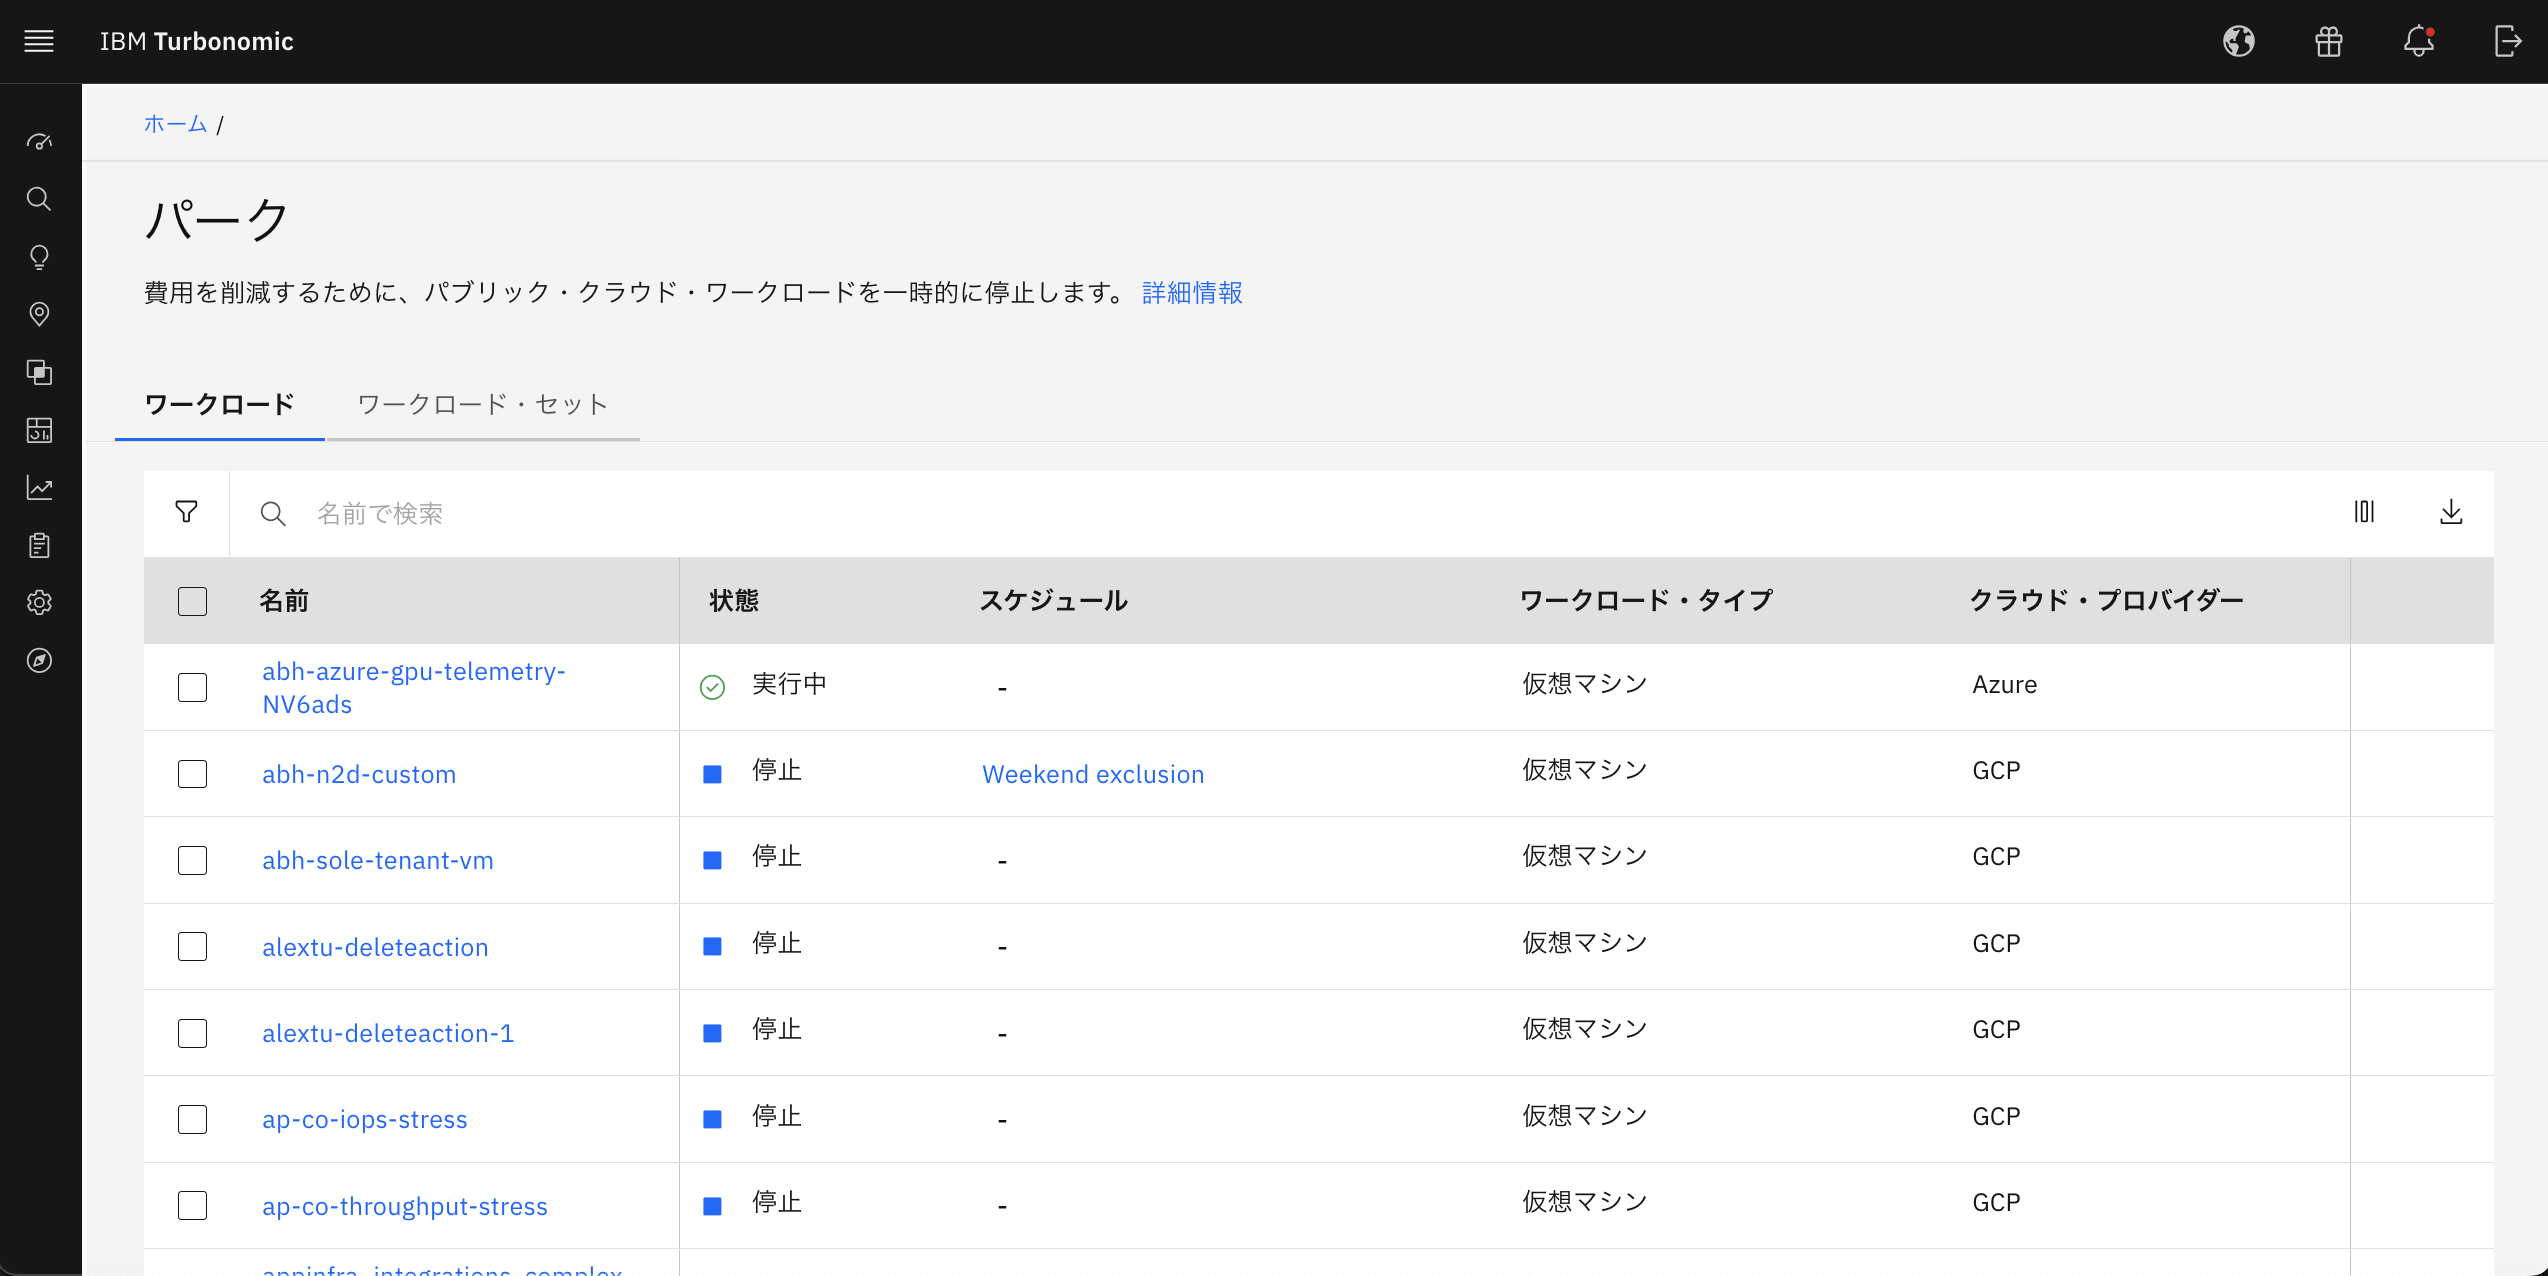
Task: Open sidebar search magnifier icon
Action: click(39, 199)
